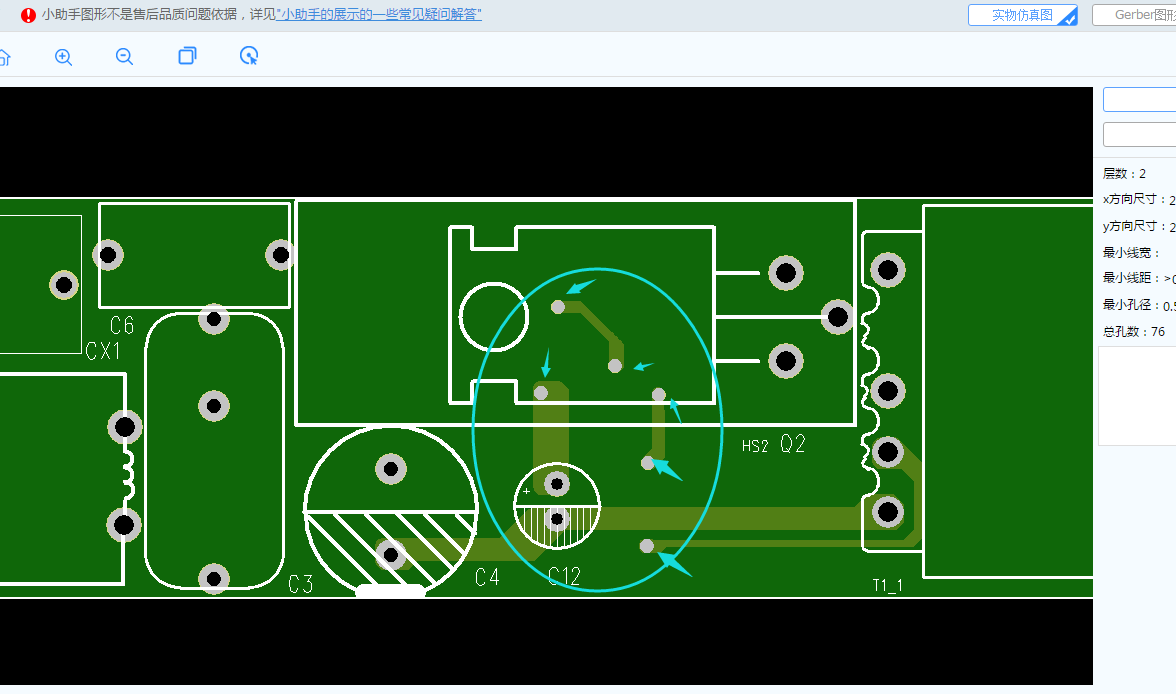Select the C6 label on the PCB
Viewport: 1176px width, 694px height.
[122, 325]
